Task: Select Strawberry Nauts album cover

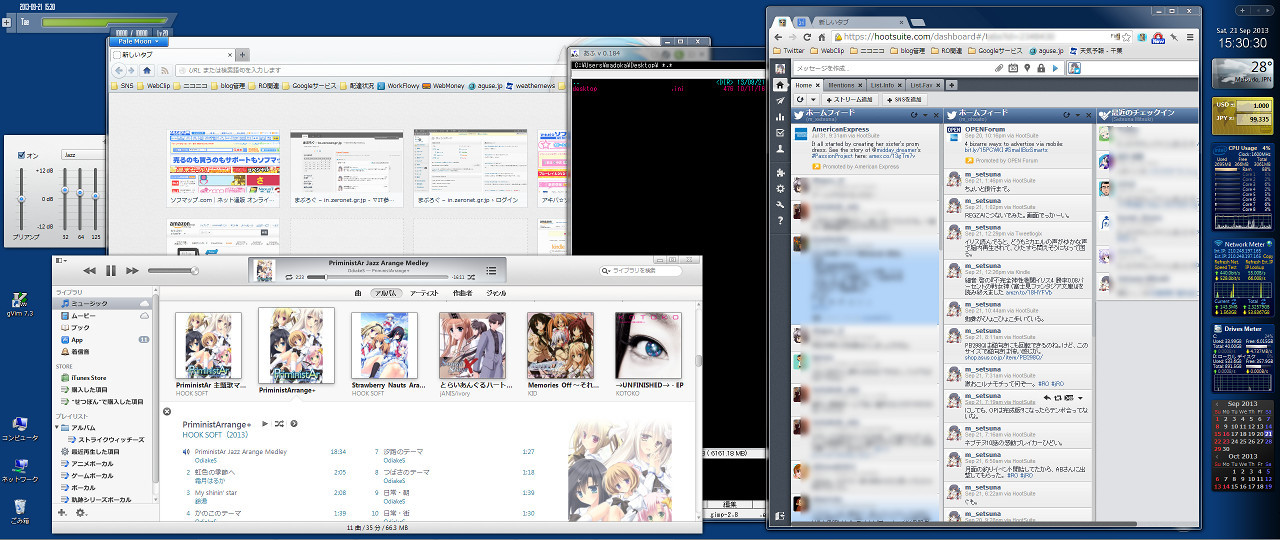Action: click(x=384, y=345)
